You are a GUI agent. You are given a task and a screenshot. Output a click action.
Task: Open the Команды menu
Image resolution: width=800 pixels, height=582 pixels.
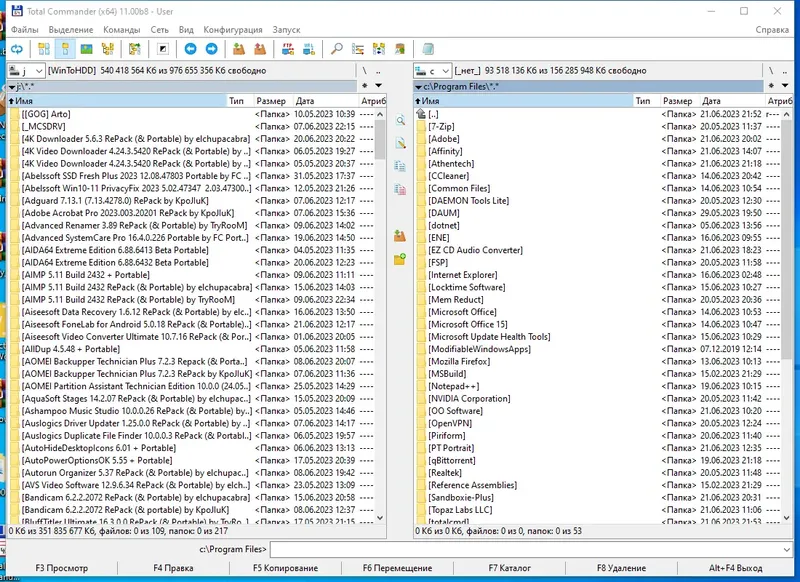121,30
